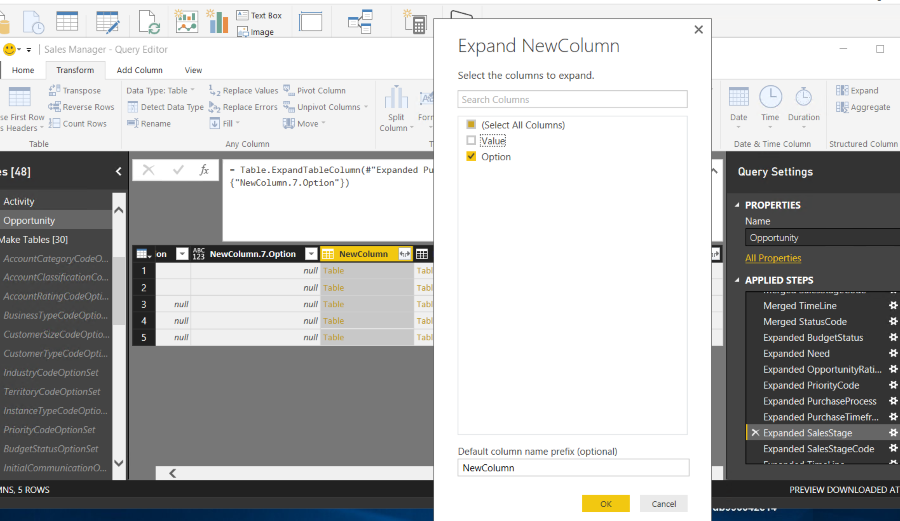The image size is (900, 521).
Task: Check the Value column checkbox
Action: (x=471, y=141)
